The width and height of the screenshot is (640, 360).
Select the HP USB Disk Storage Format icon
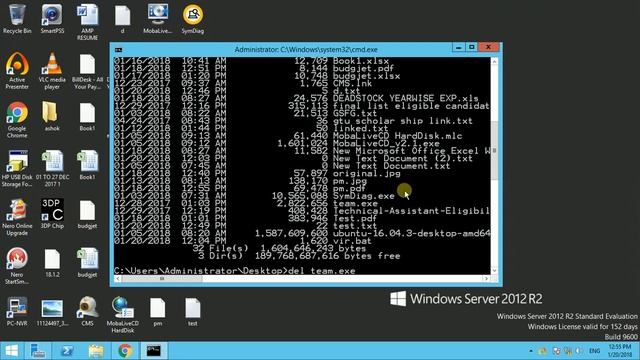pyautogui.click(x=17, y=169)
